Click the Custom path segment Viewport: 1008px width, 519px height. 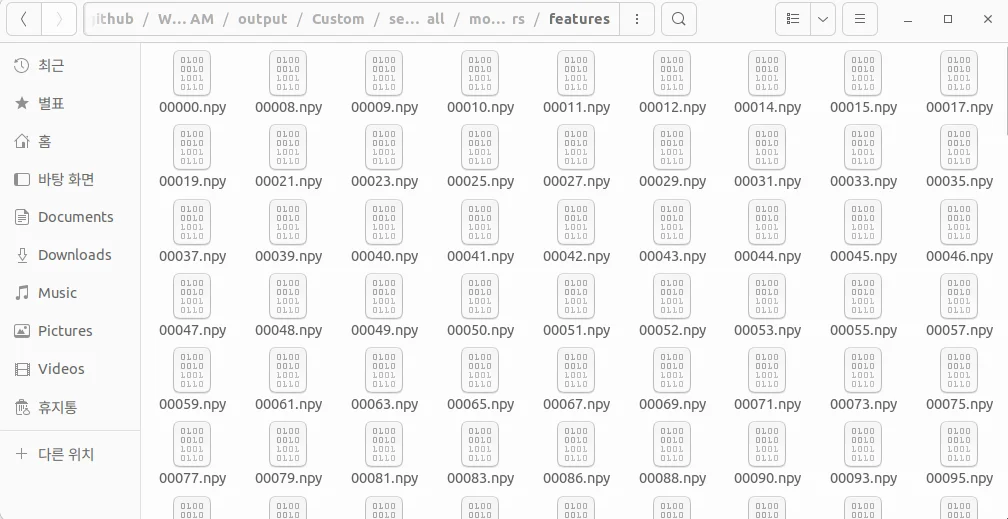point(338,19)
